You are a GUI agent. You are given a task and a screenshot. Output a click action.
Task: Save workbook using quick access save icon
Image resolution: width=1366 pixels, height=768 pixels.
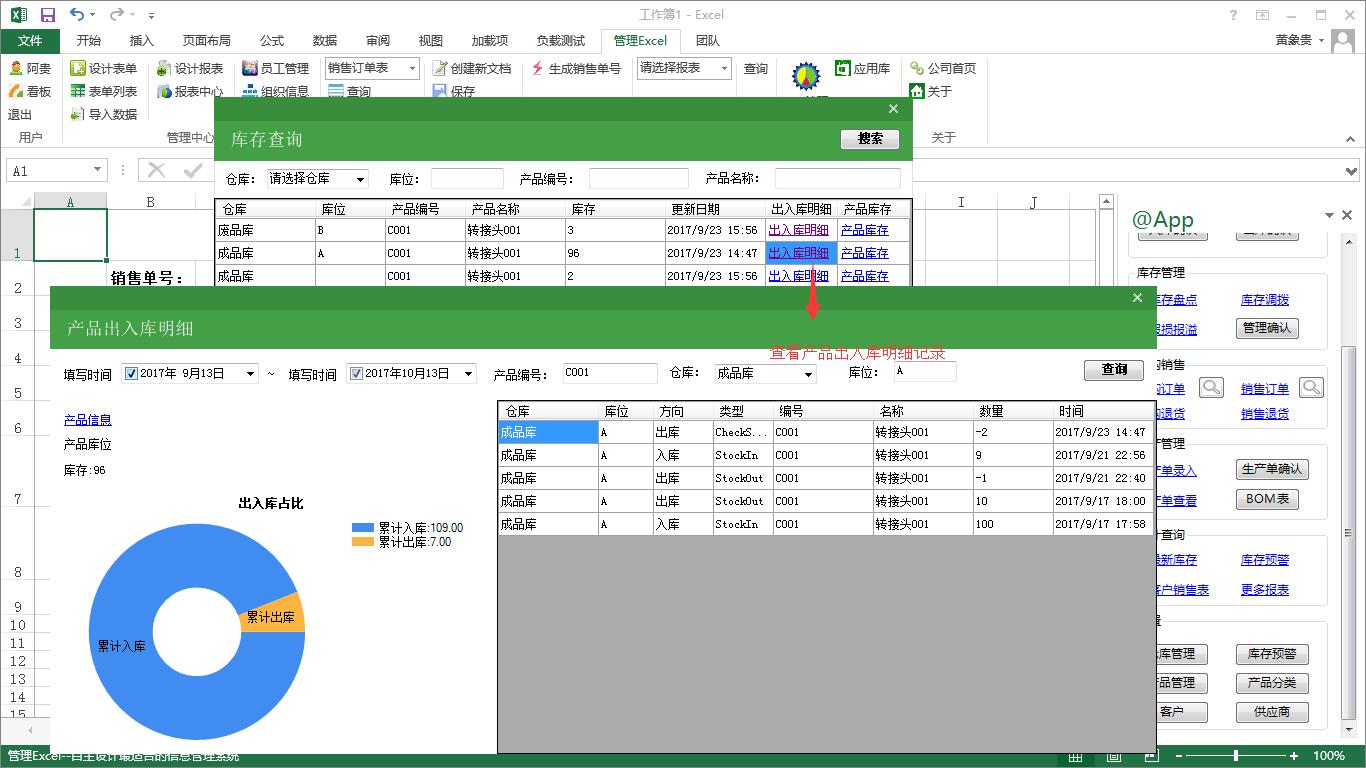48,15
